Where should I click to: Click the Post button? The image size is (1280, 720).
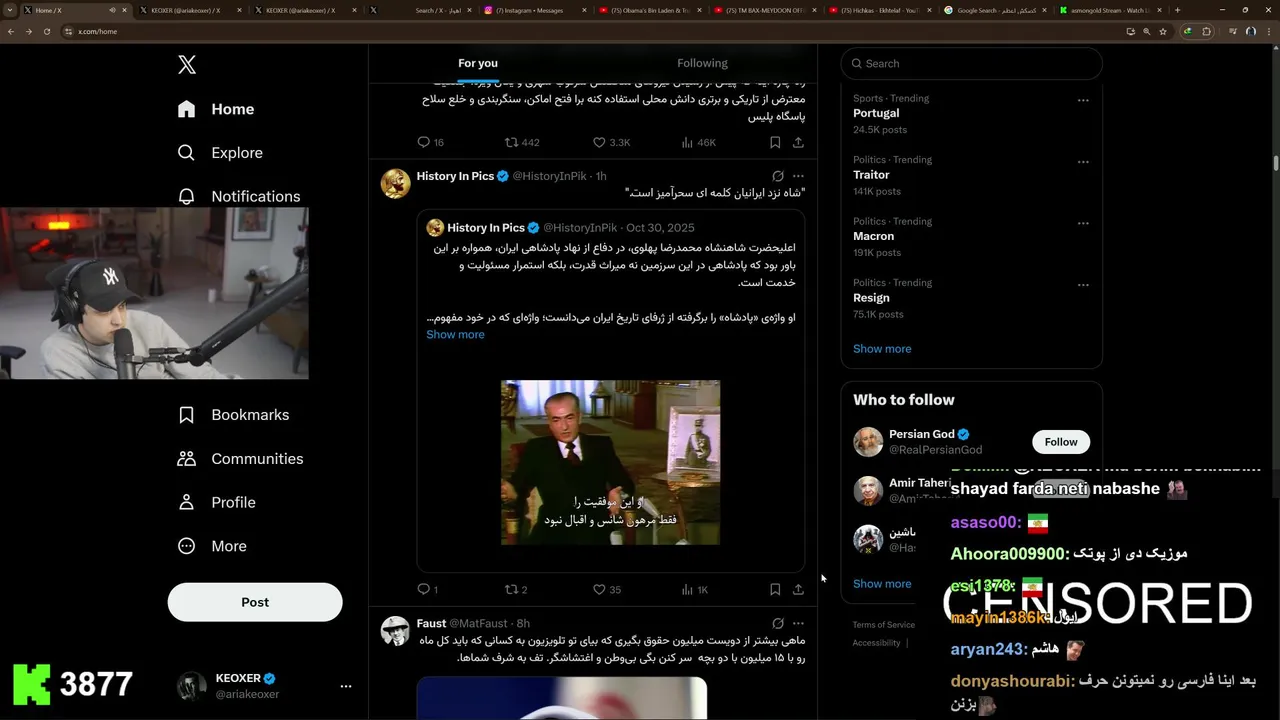[x=255, y=602]
